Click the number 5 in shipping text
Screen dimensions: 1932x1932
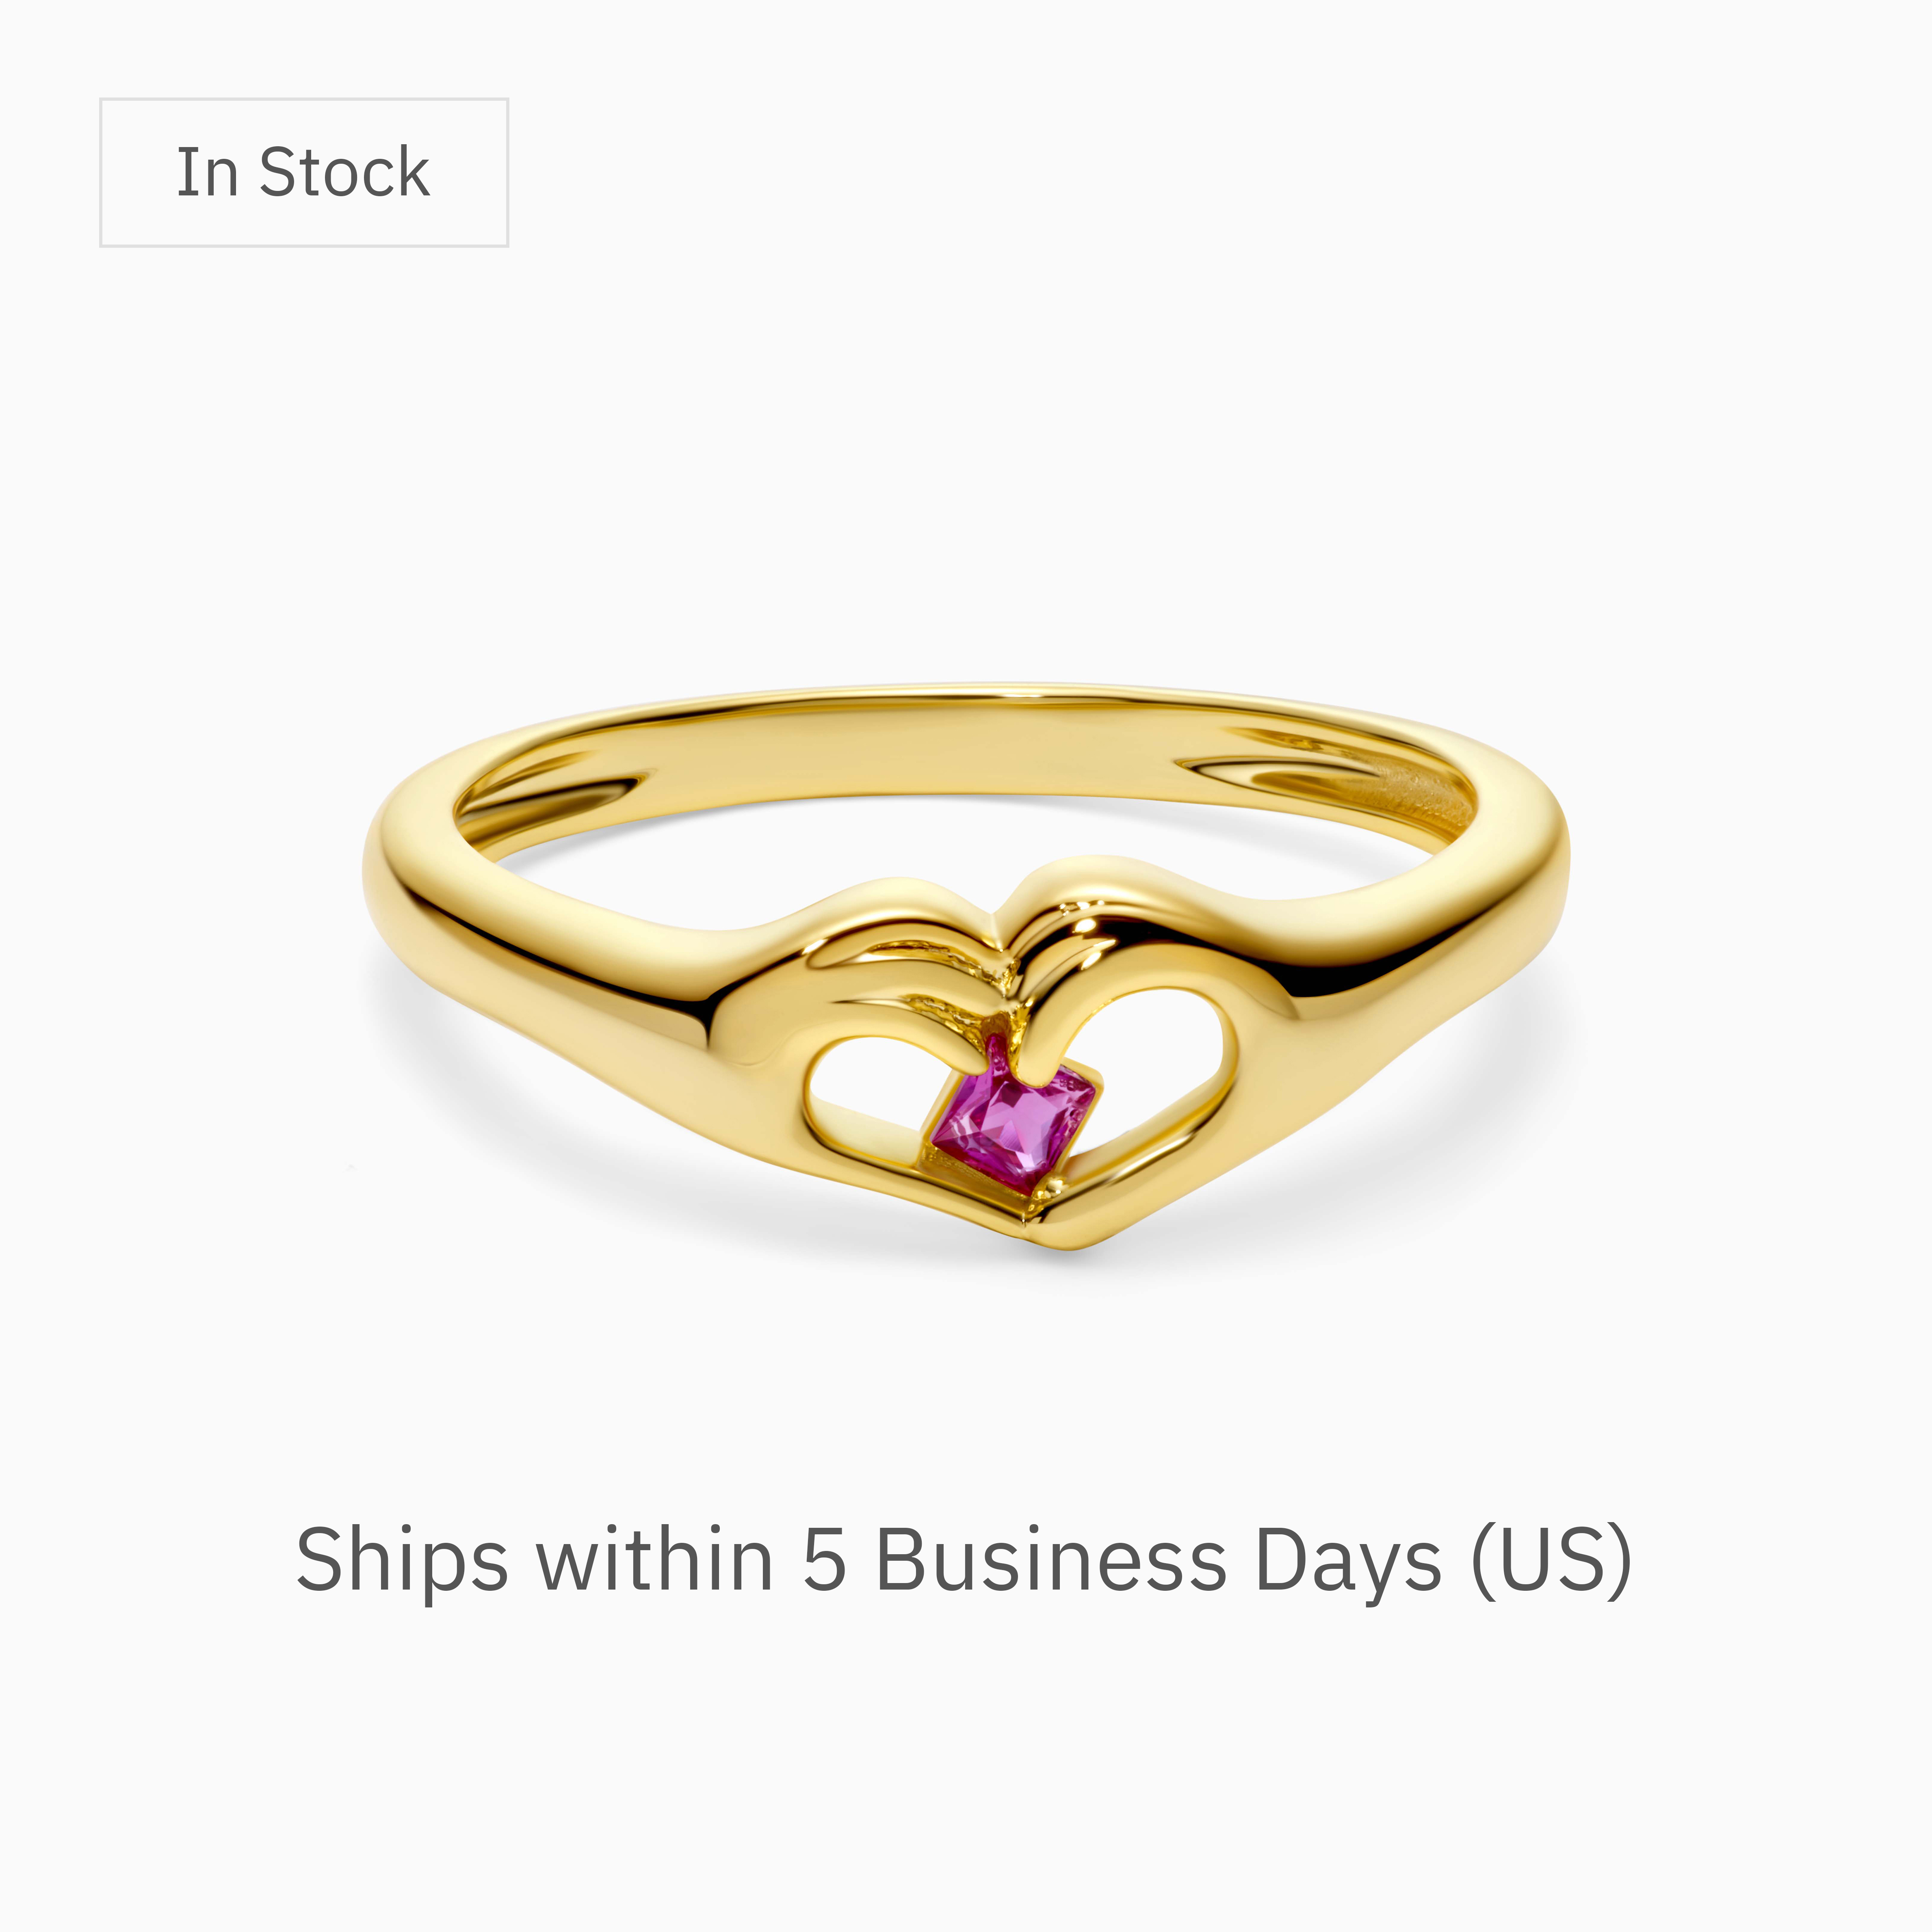click(x=825, y=1559)
